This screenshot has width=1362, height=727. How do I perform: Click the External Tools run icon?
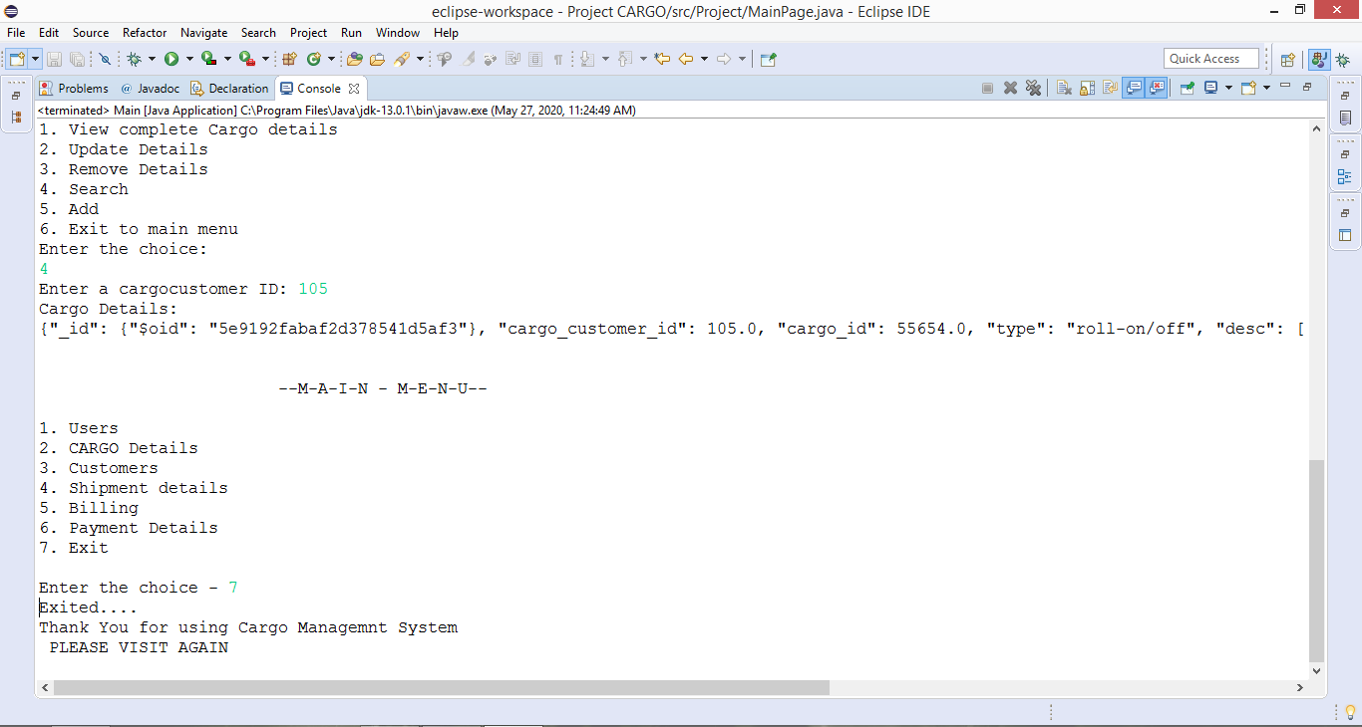(246, 59)
